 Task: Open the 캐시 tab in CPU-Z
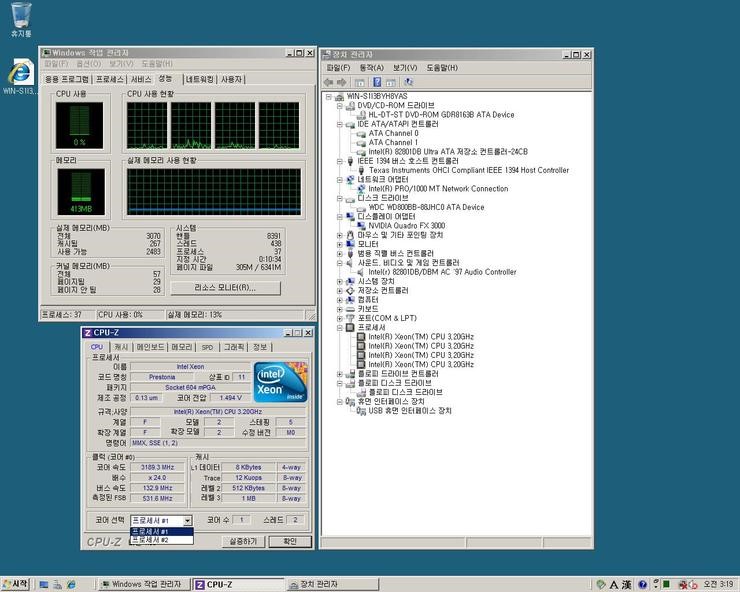click(x=121, y=347)
